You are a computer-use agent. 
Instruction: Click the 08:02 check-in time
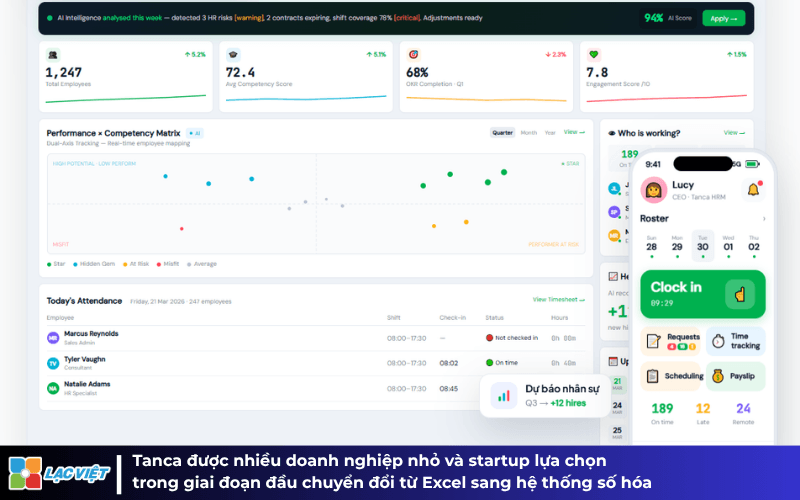click(x=448, y=363)
